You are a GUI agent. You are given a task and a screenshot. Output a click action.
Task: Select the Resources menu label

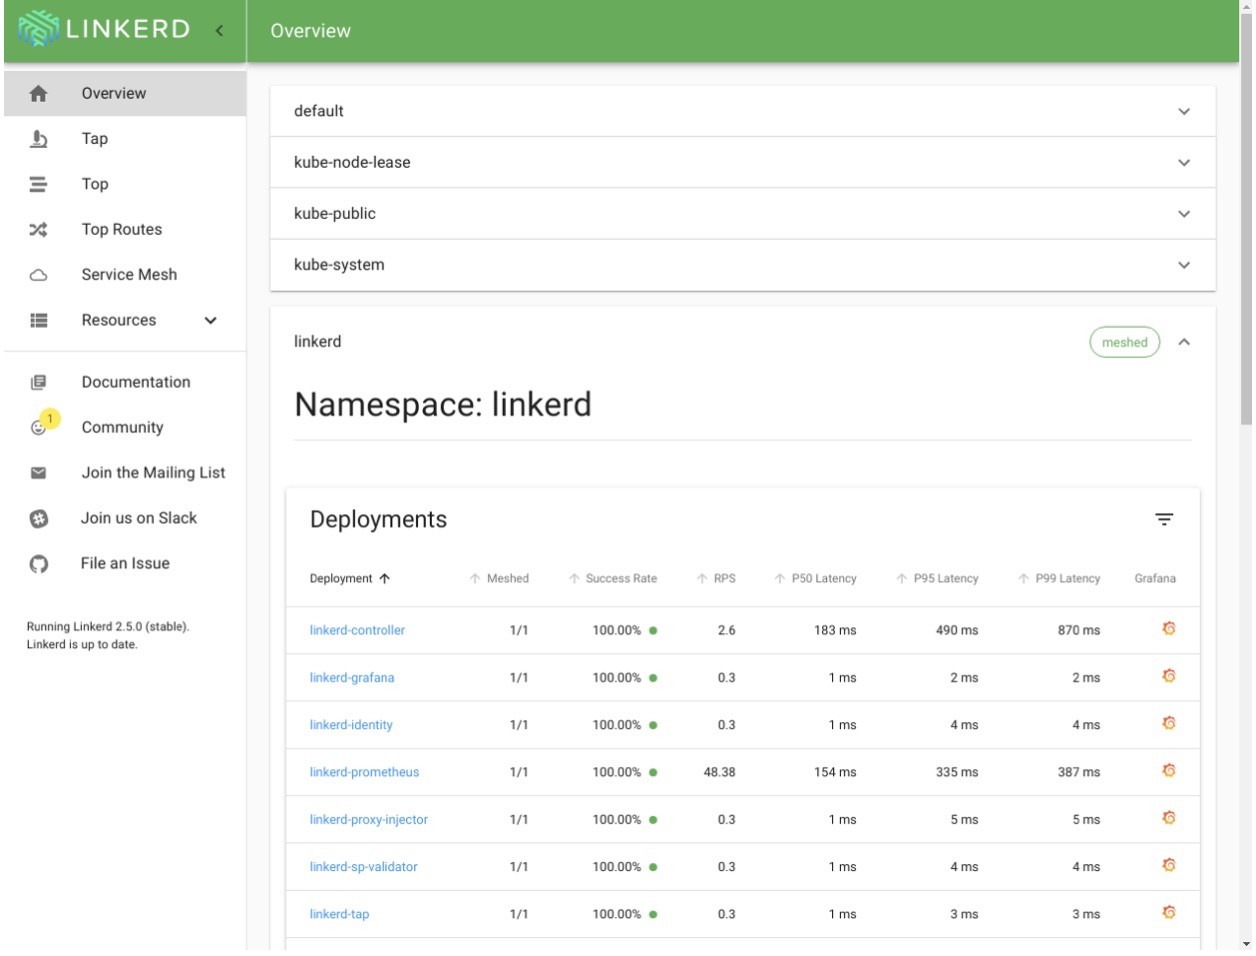pyautogui.click(x=119, y=320)
